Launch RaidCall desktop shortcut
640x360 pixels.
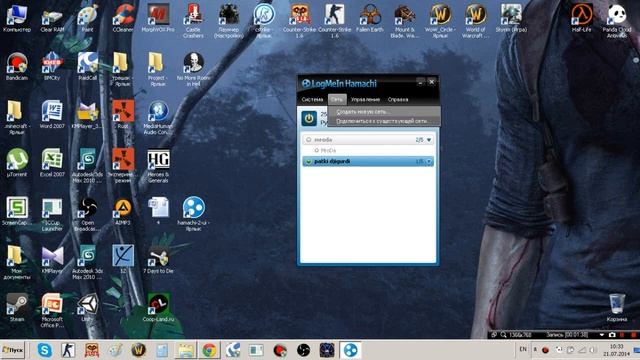point(87,66)
